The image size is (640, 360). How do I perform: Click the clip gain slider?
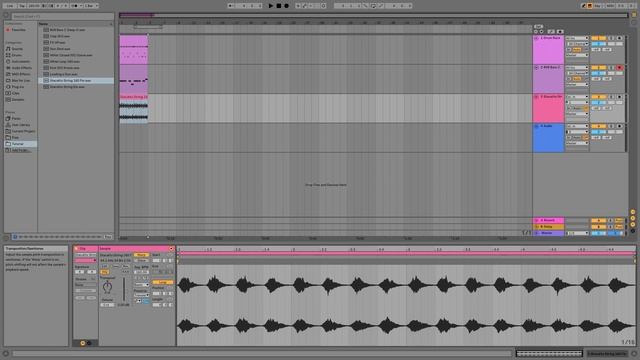tap(124, 289)
